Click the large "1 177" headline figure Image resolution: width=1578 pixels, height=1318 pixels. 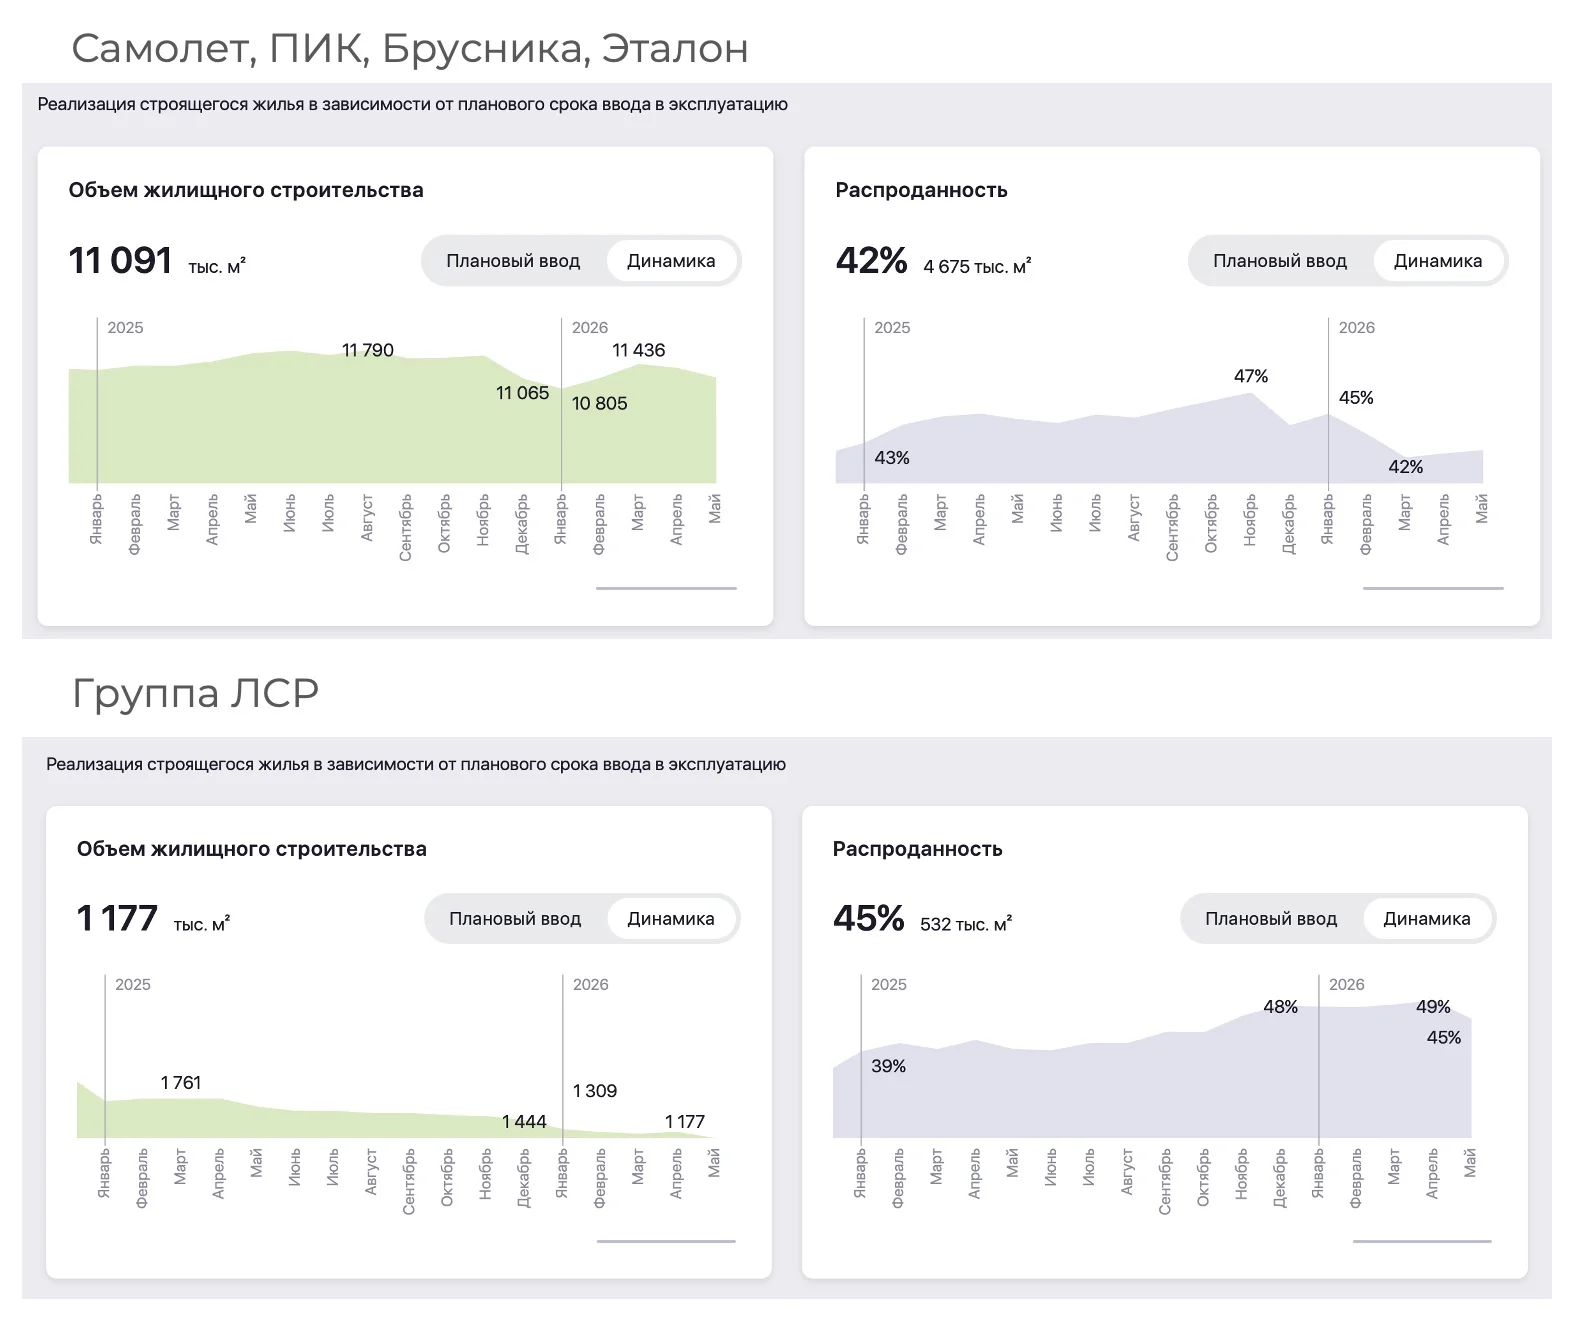point(117,918)
